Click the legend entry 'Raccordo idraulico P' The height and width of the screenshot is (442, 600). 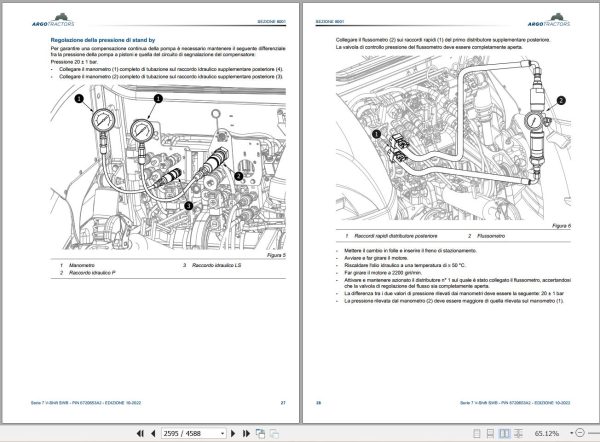[x=92, y=273]
